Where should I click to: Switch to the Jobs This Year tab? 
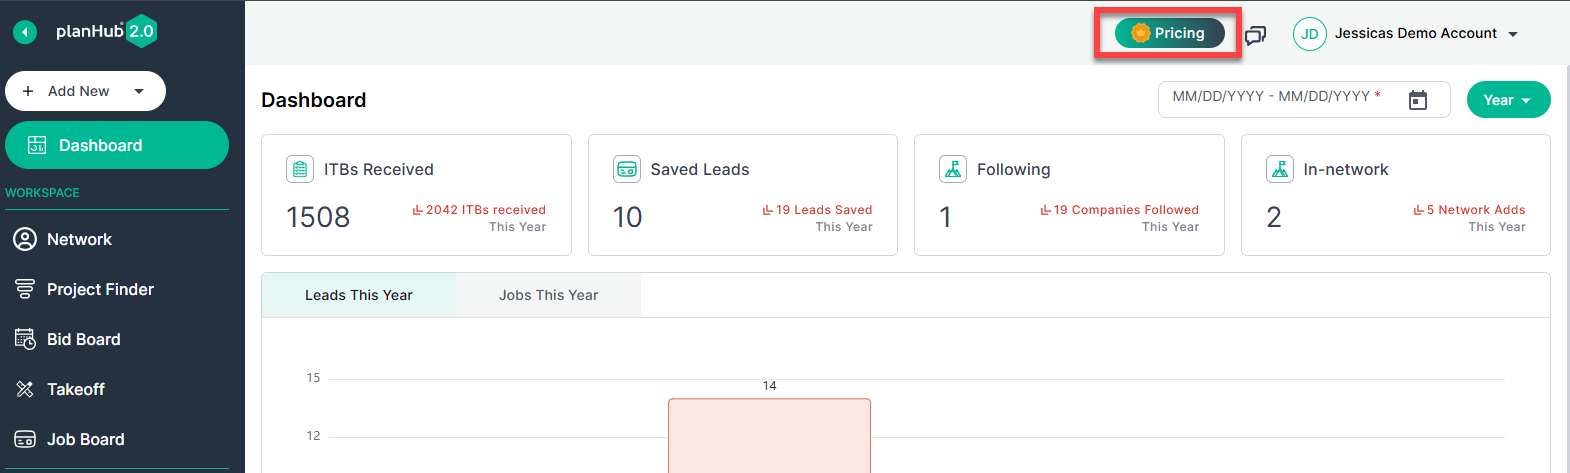coord(549,295)
